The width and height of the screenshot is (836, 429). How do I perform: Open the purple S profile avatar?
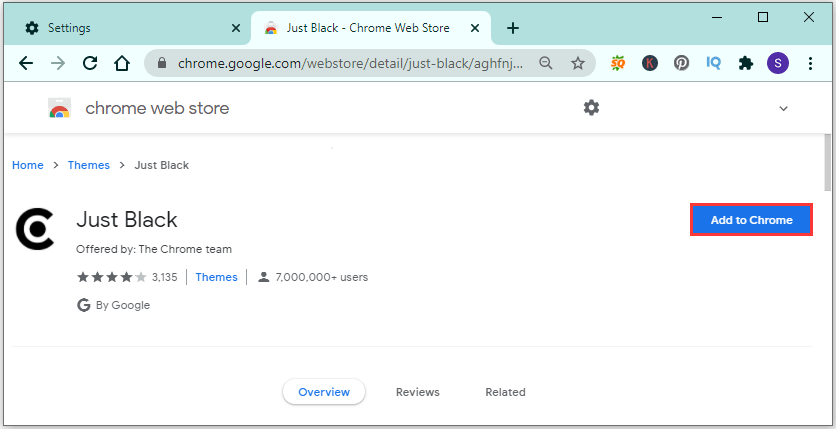point(778,63)
